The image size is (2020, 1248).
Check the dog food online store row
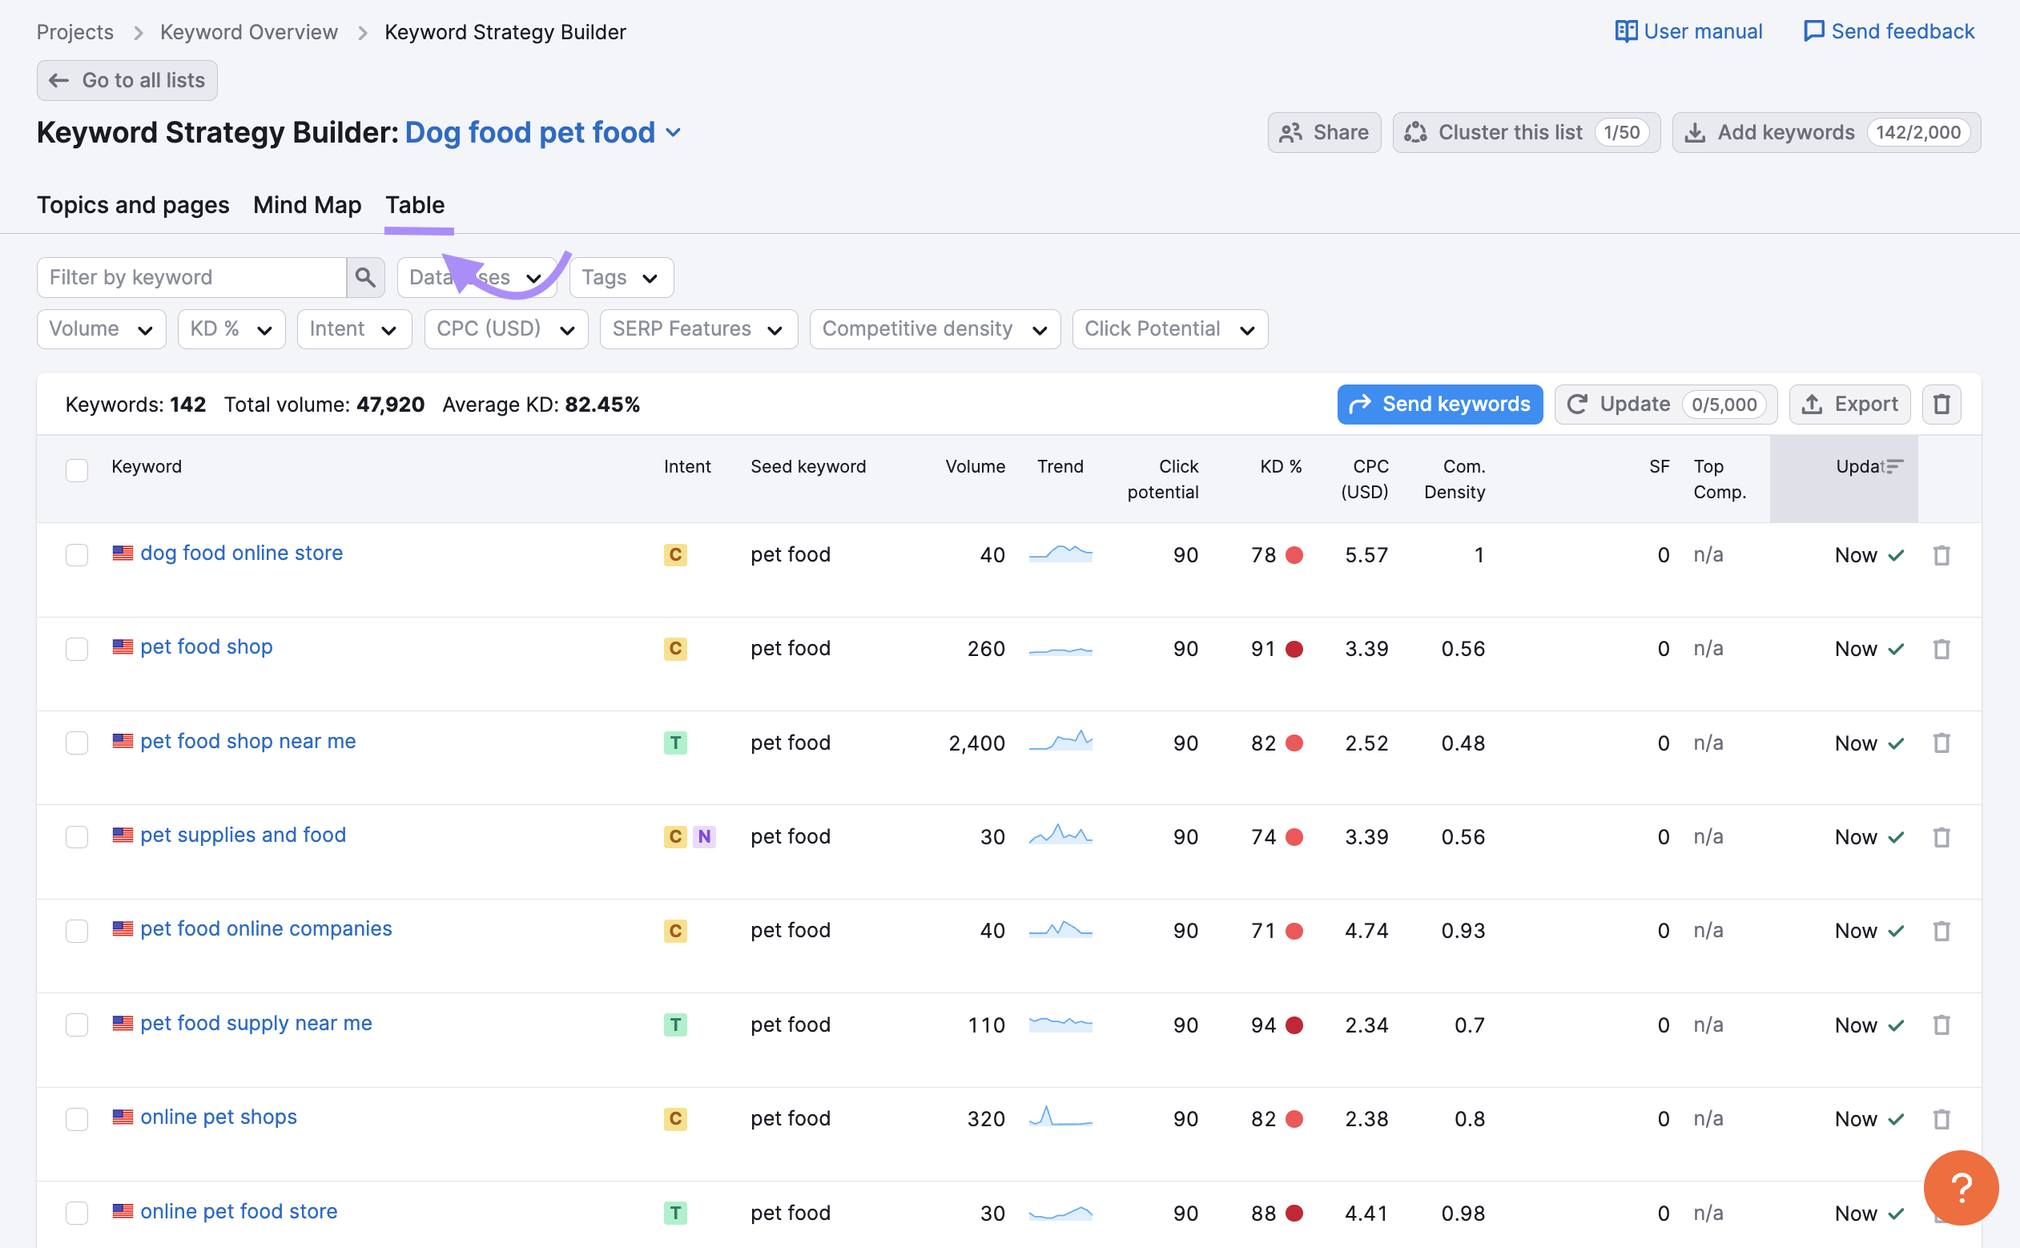tap(77, 555)
